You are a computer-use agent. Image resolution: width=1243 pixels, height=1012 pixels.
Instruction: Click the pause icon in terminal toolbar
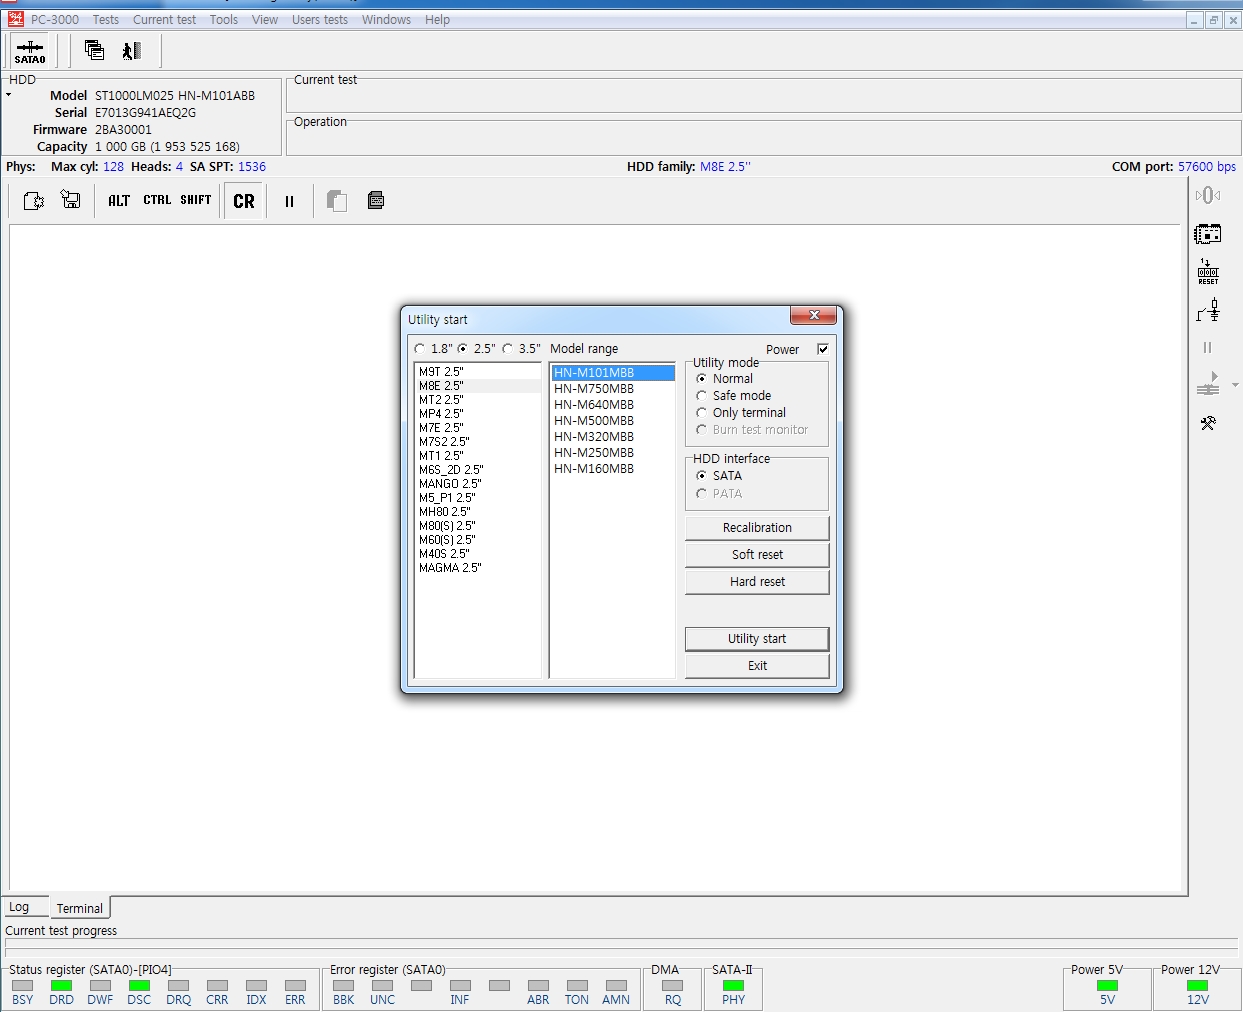pyautogui.click(x=289, y=201)
